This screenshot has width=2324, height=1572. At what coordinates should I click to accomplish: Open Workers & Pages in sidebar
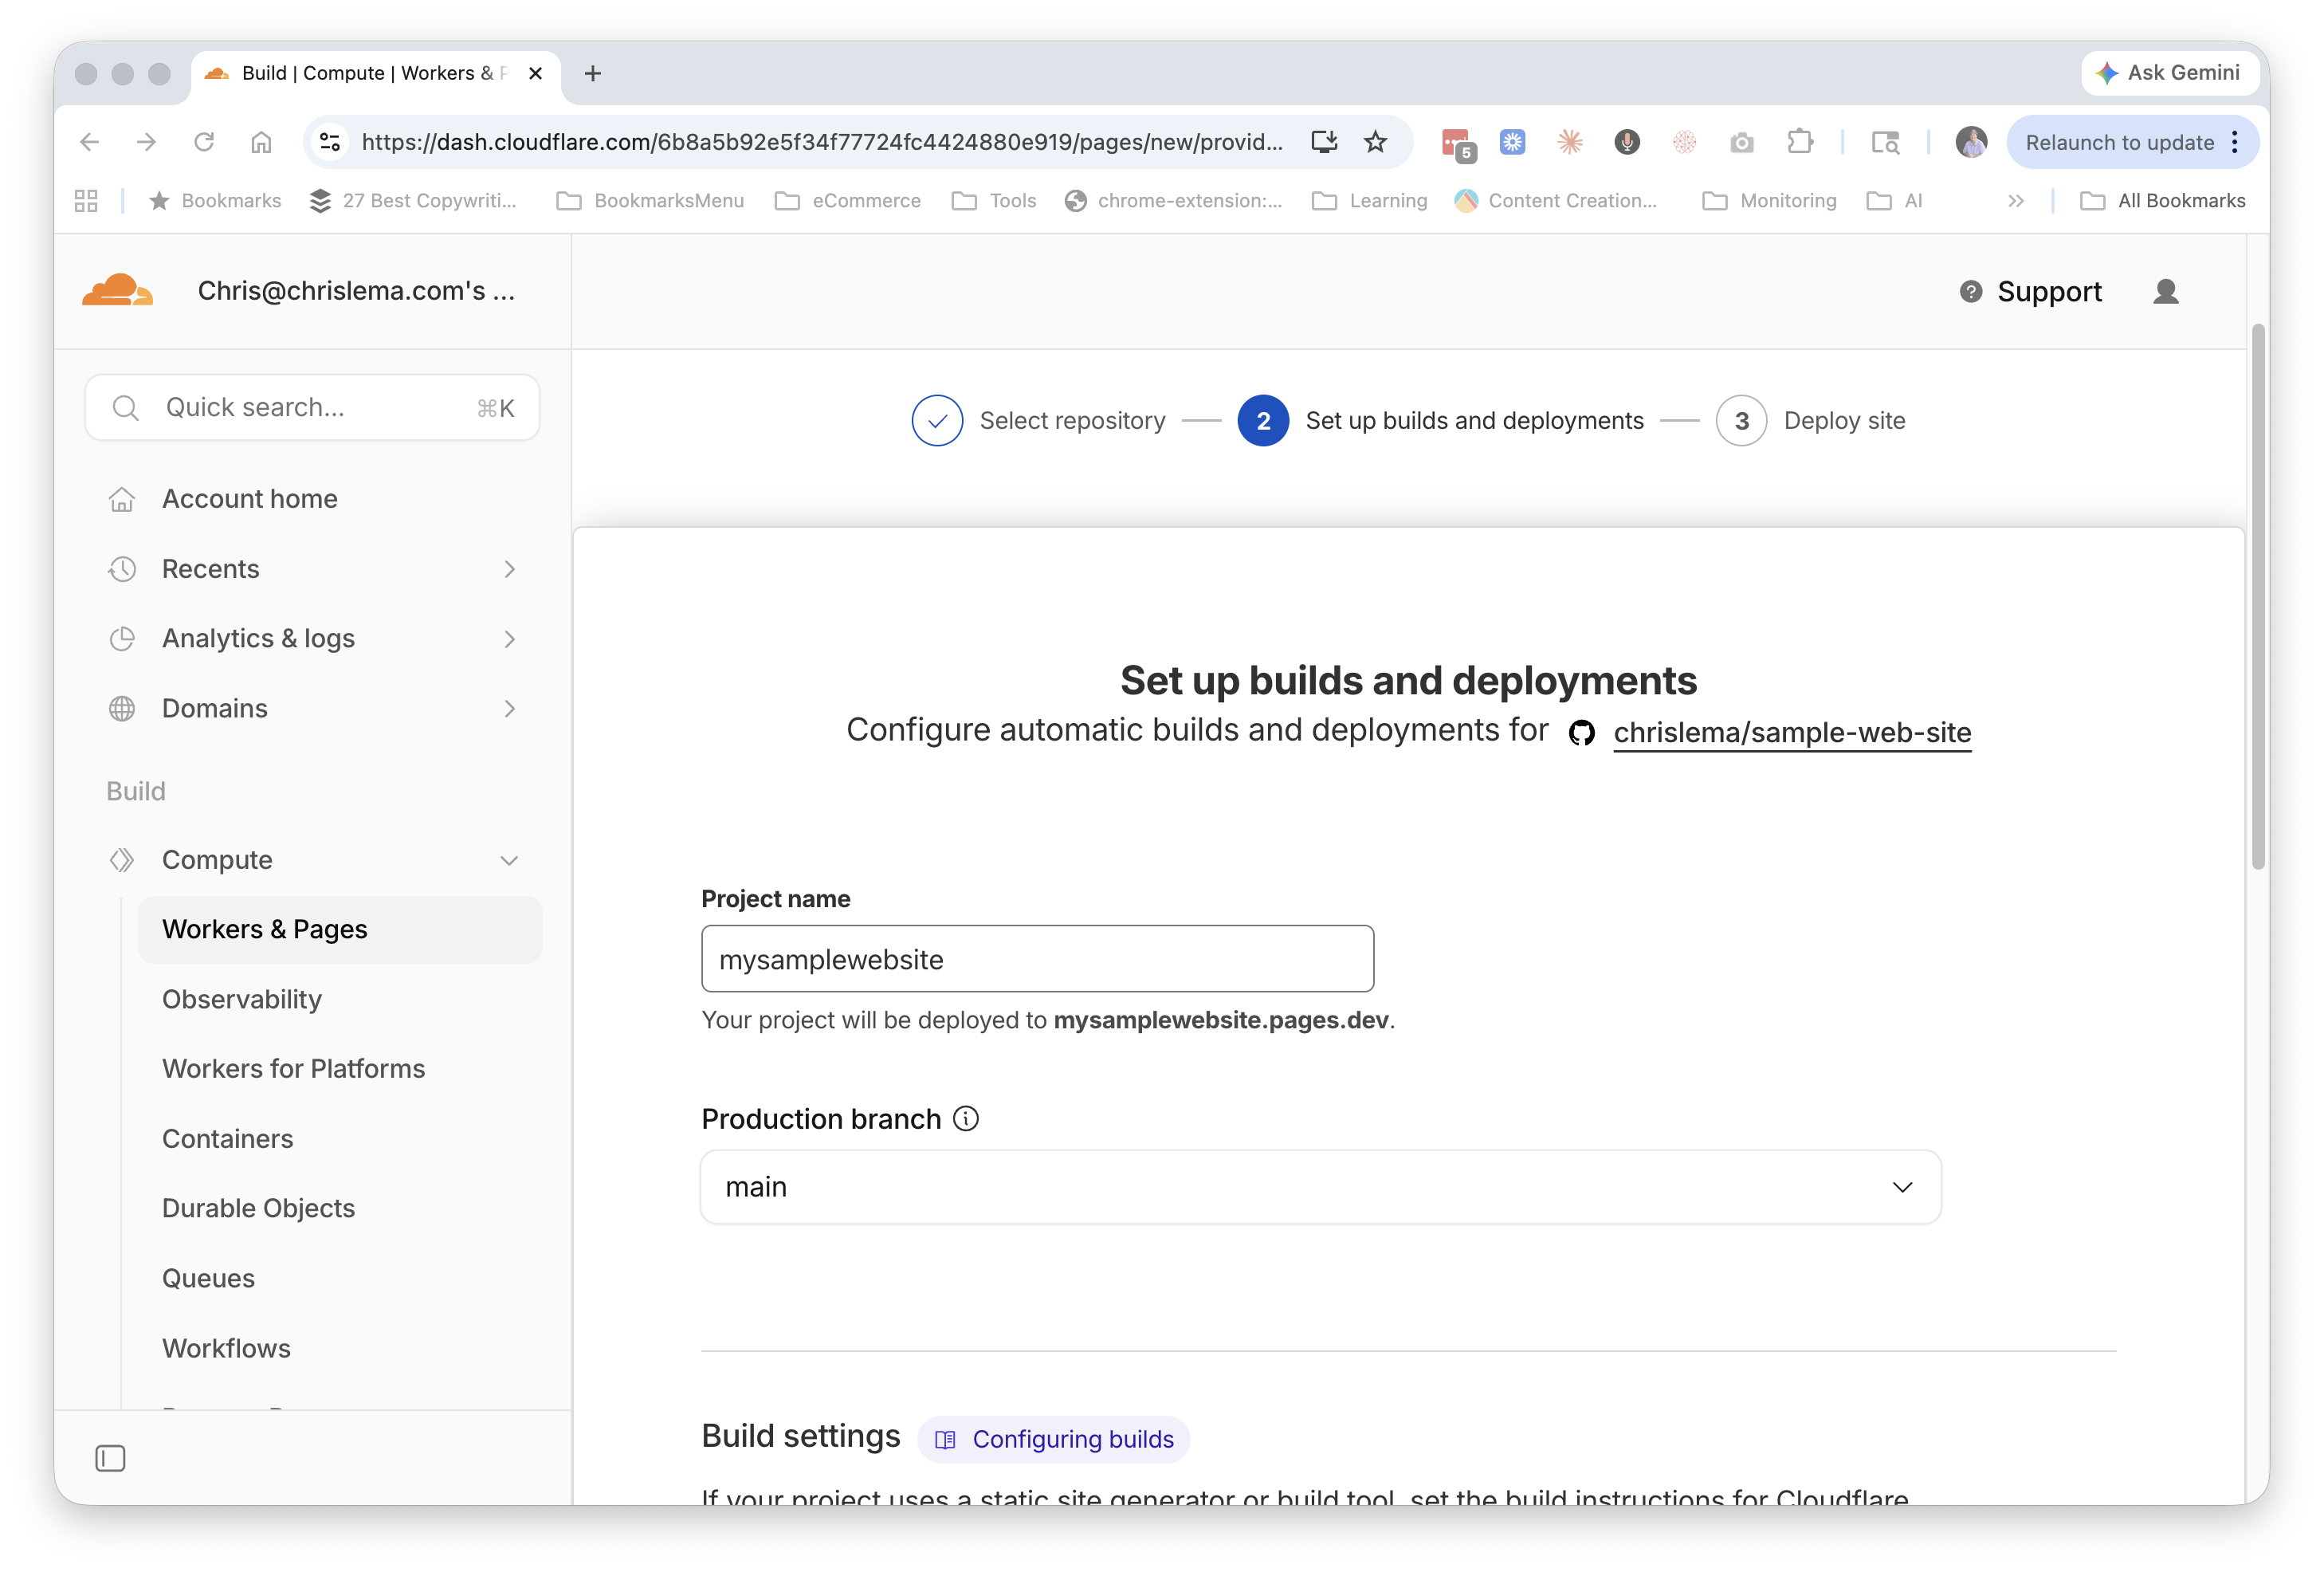tap(265, 929)
